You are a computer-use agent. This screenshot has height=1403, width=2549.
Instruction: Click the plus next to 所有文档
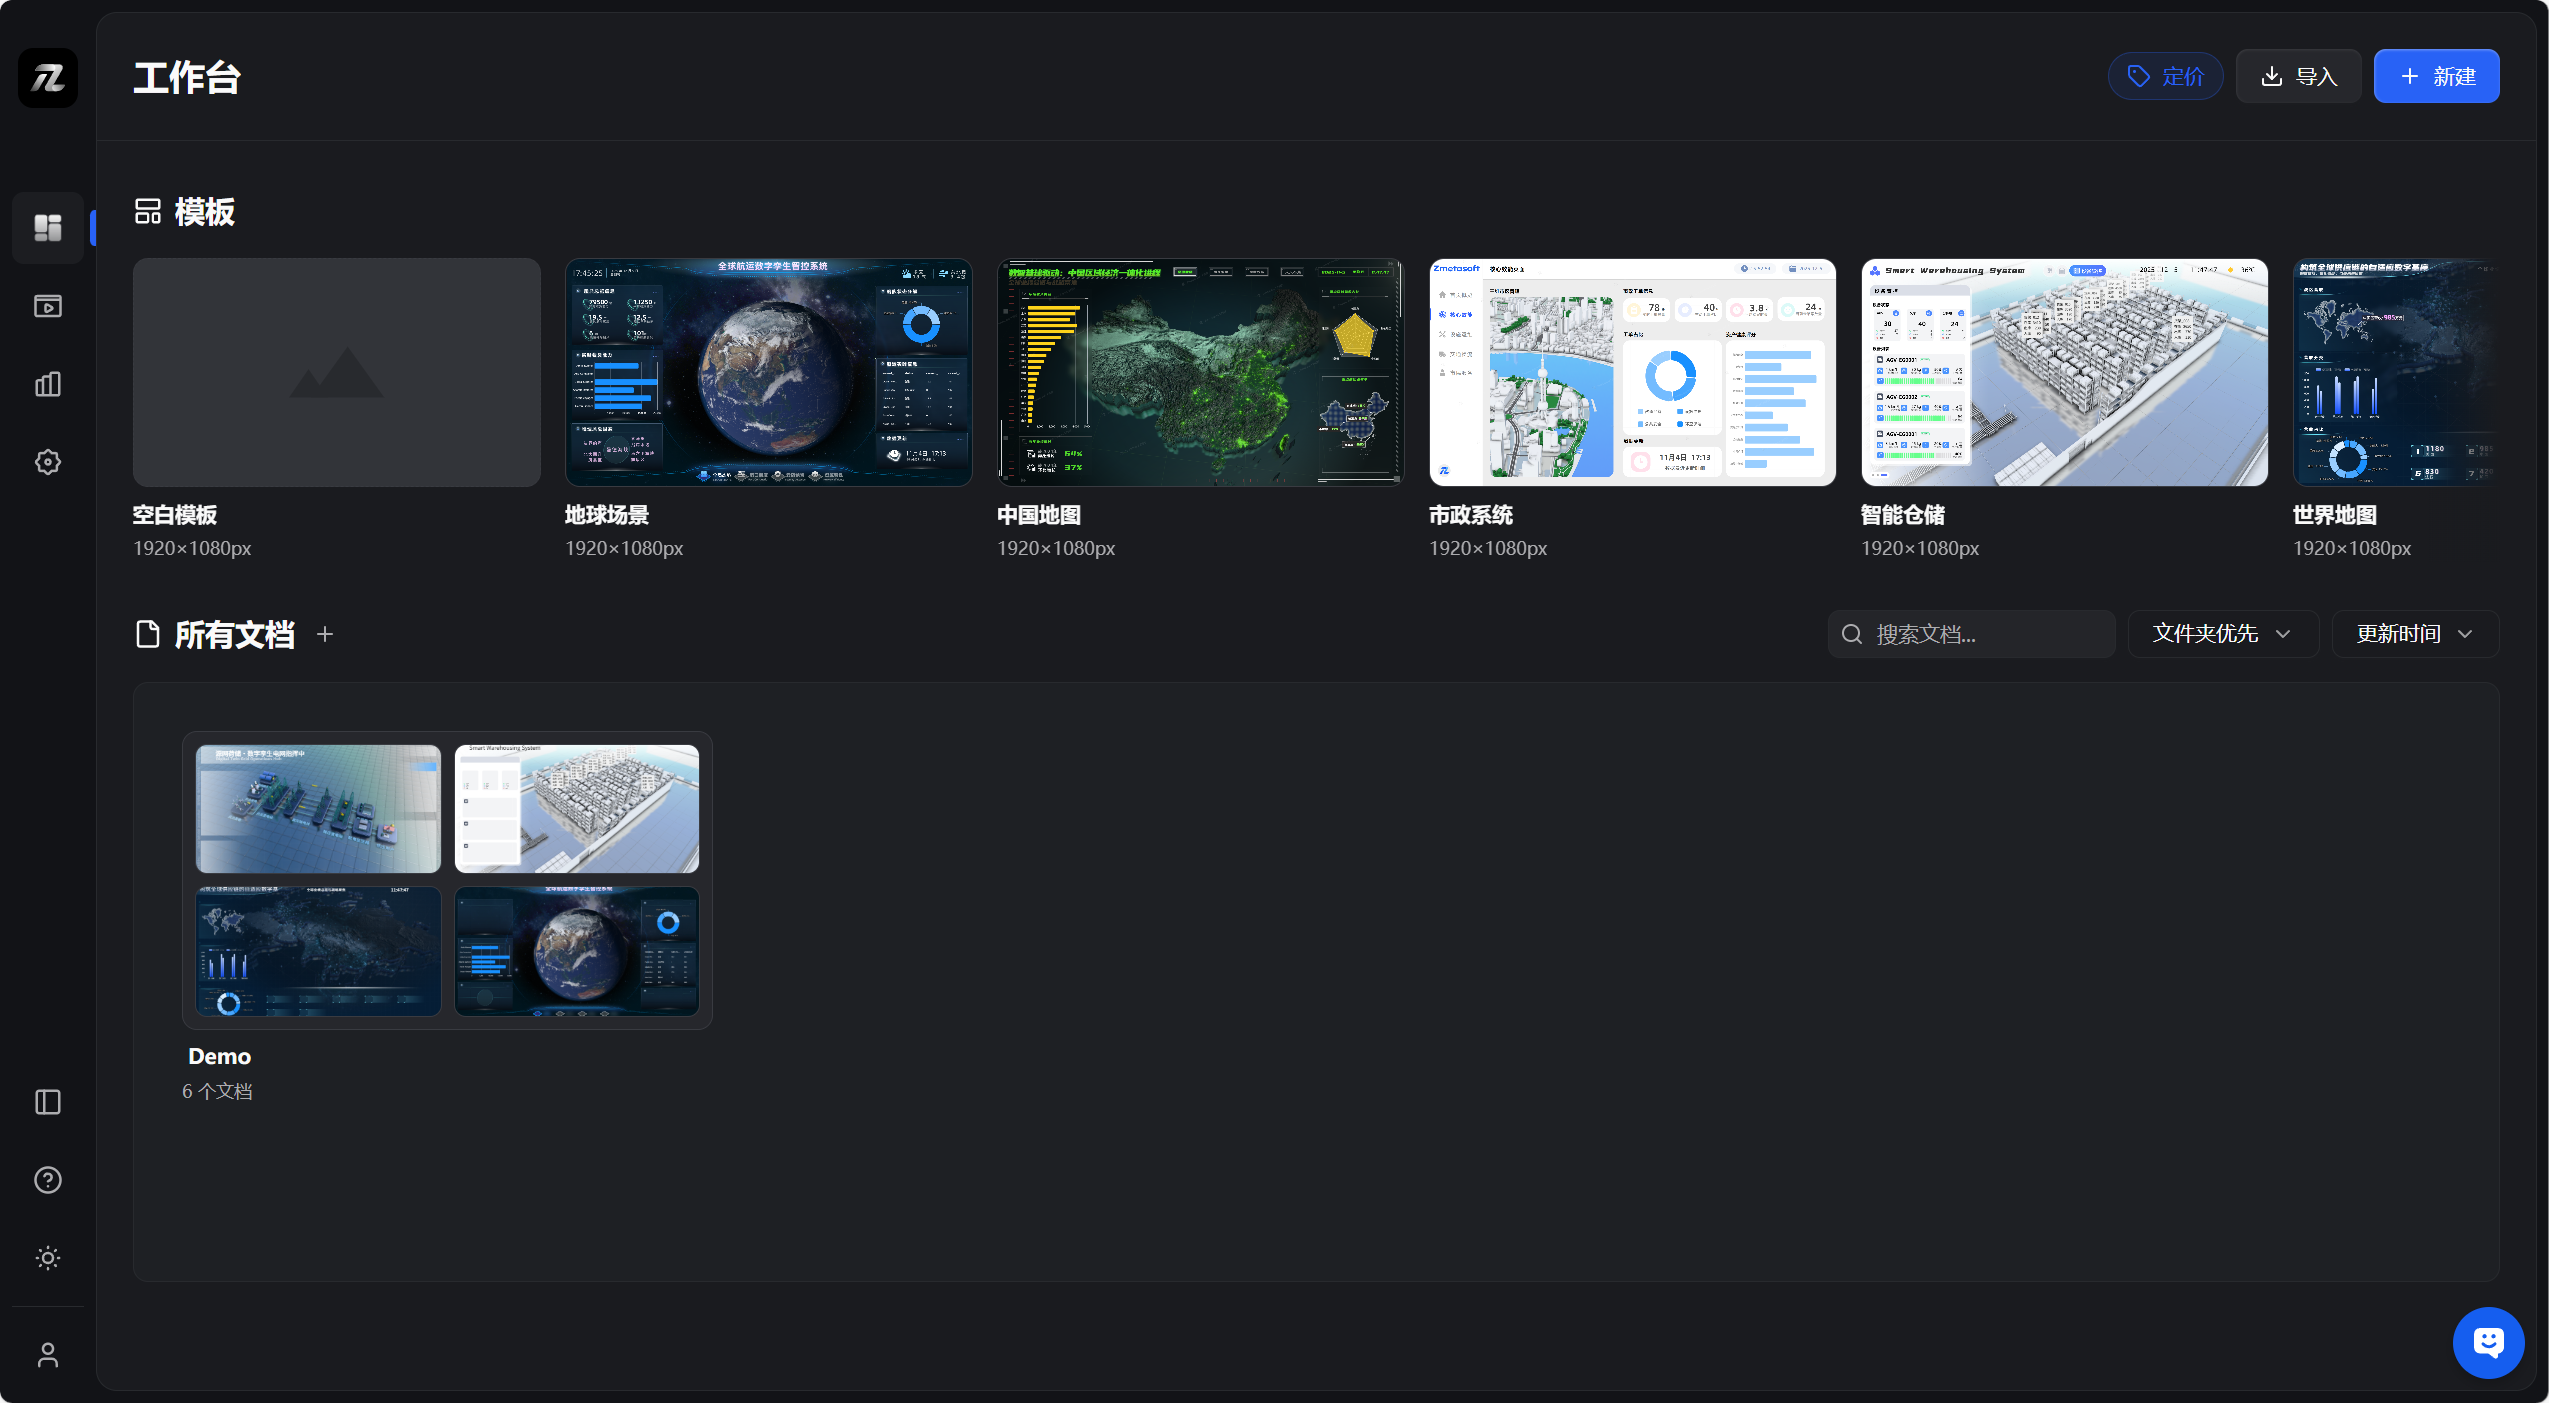pyautogui.click(x=325, y=634)
